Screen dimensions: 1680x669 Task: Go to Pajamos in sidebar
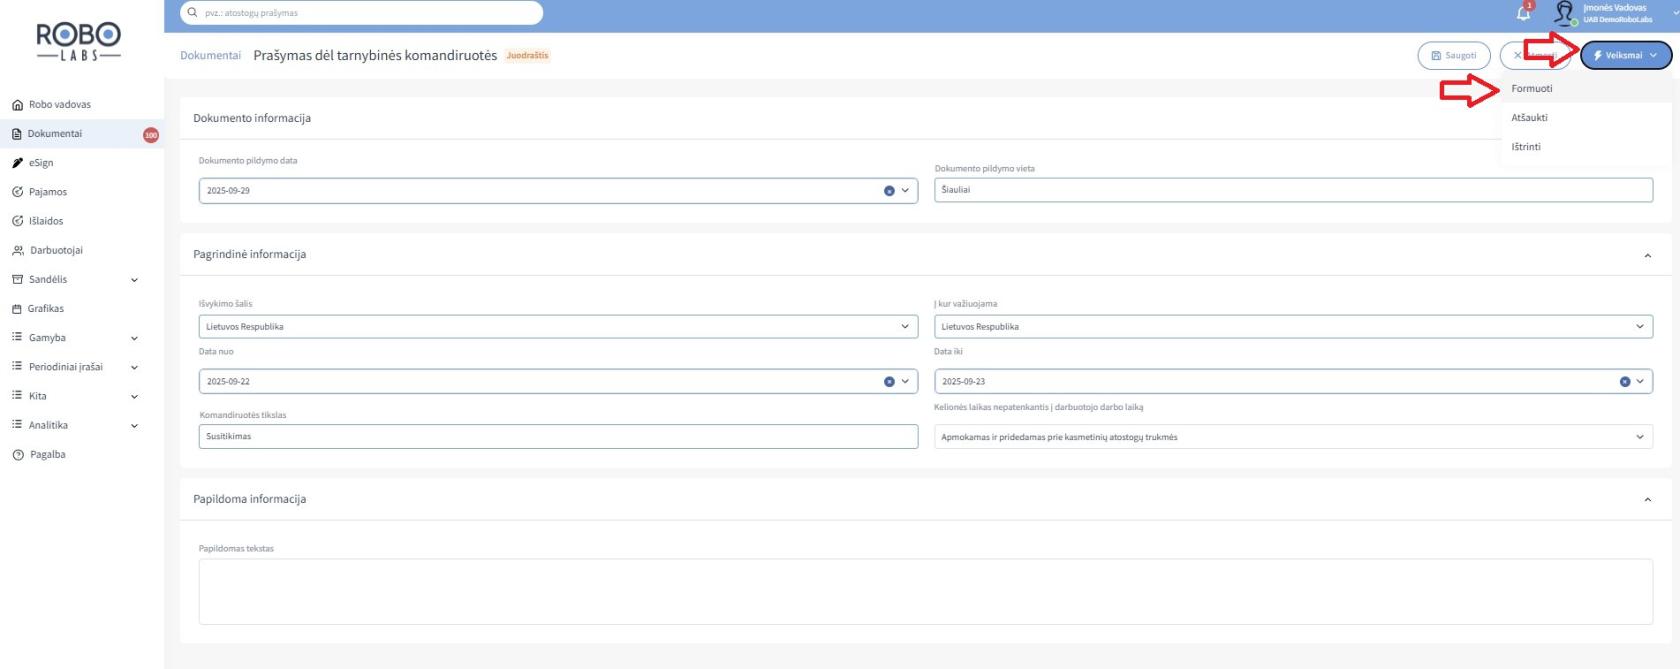(x=39, y=191)
